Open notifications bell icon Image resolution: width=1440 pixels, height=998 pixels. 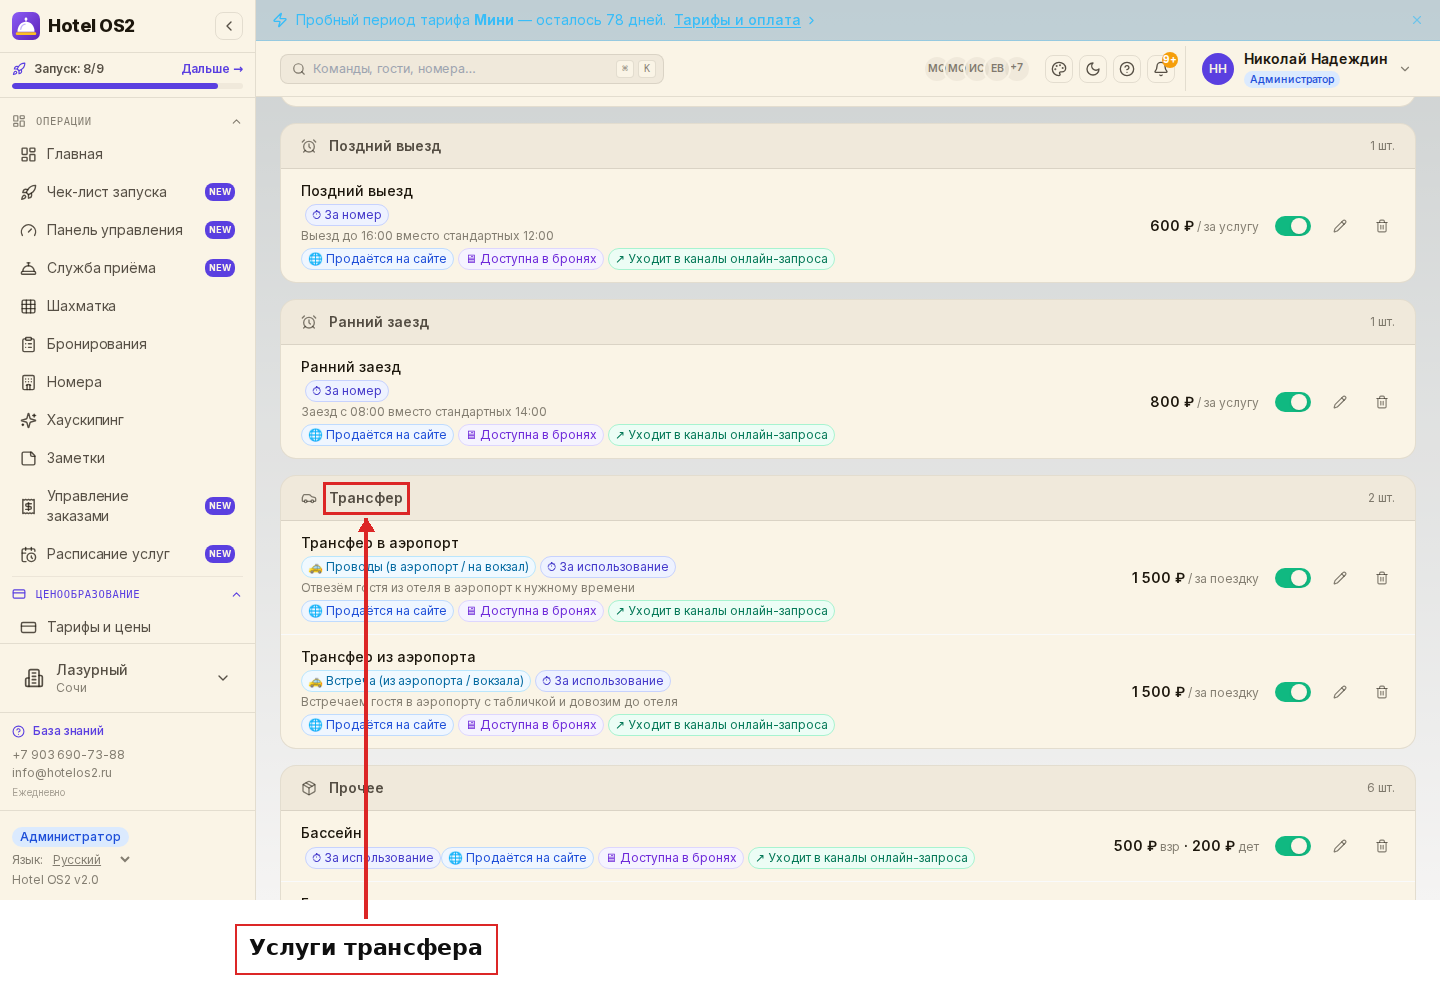tap(1161, 69)
